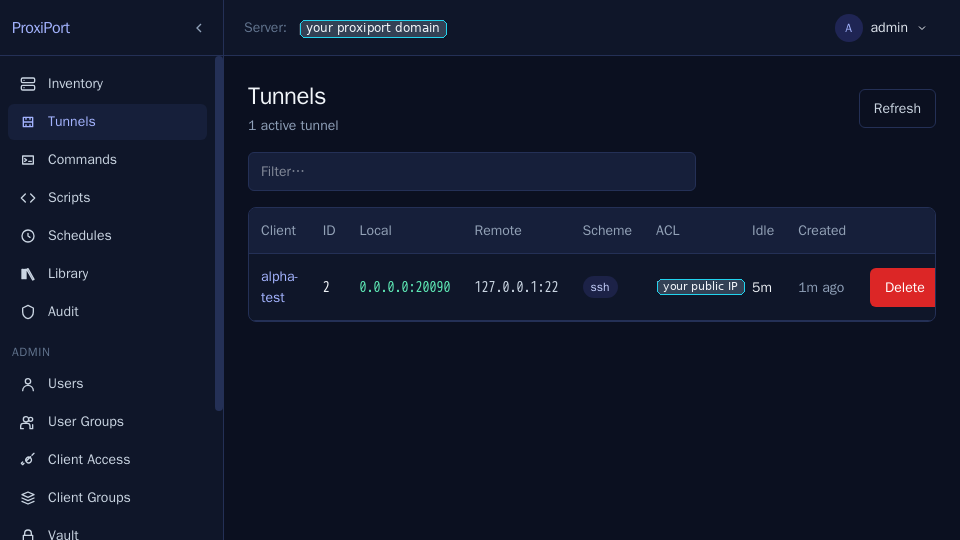Navigate to Scripts
The height and width of the screenshot is (540, 960).
(x=107, y=198)
